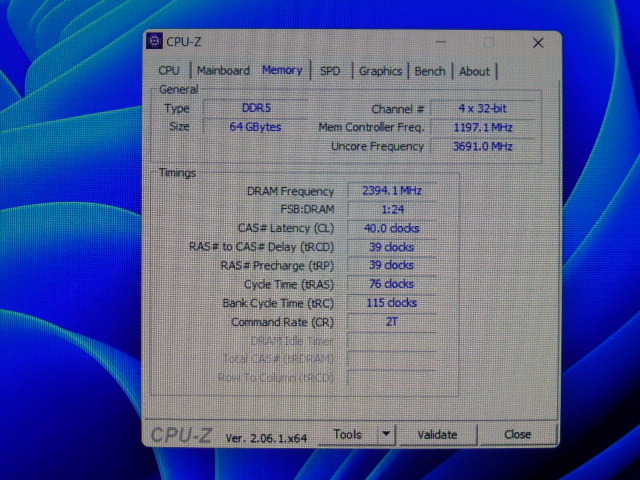Click the Tools button
The height and width of the screenshot is (480, 640).
(x=348, y=434)
